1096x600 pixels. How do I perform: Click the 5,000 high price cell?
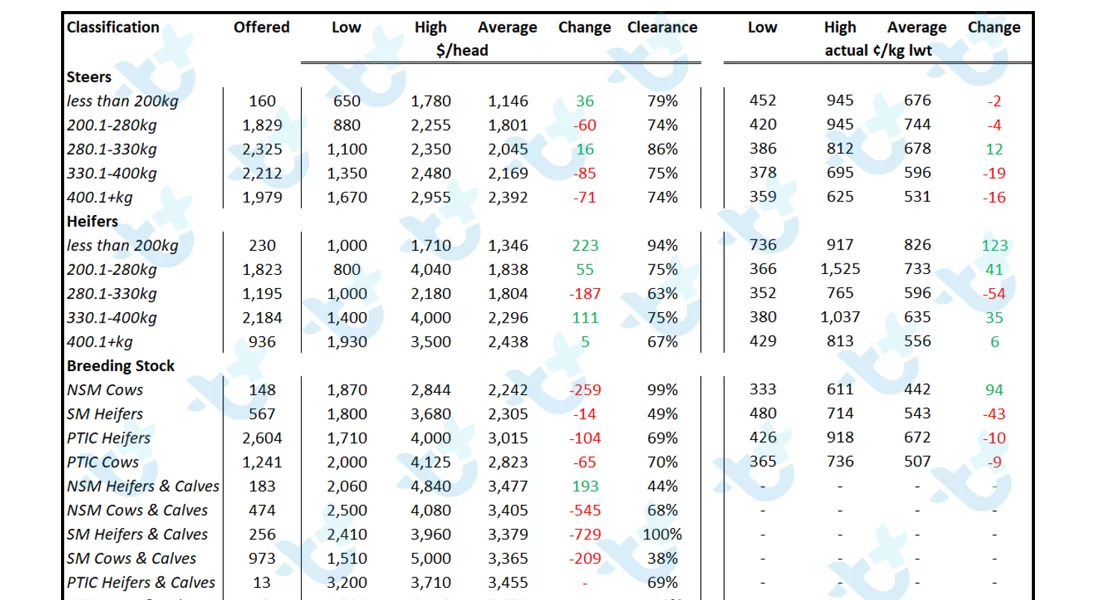point(431,559)
